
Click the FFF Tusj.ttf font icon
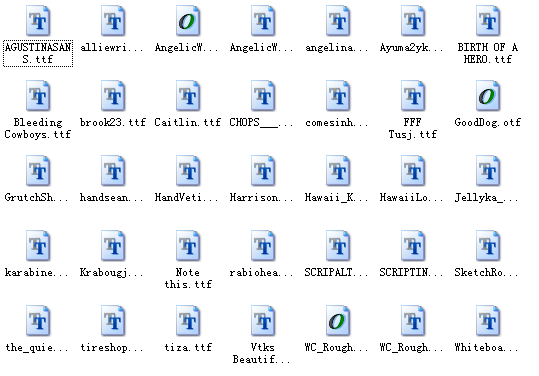click(413, 96)
